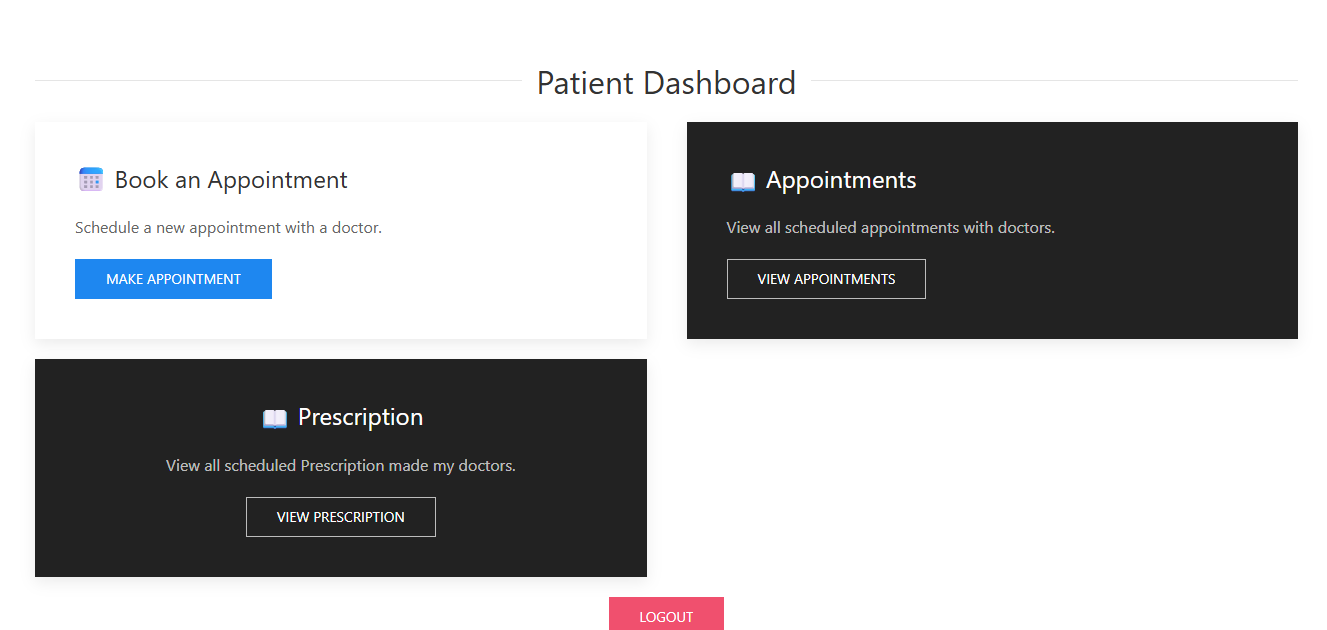The width and height of the screenshot is (1327, 630).
Task: Click the divider line left of Patient Dashboard
Action: point(278,80)
